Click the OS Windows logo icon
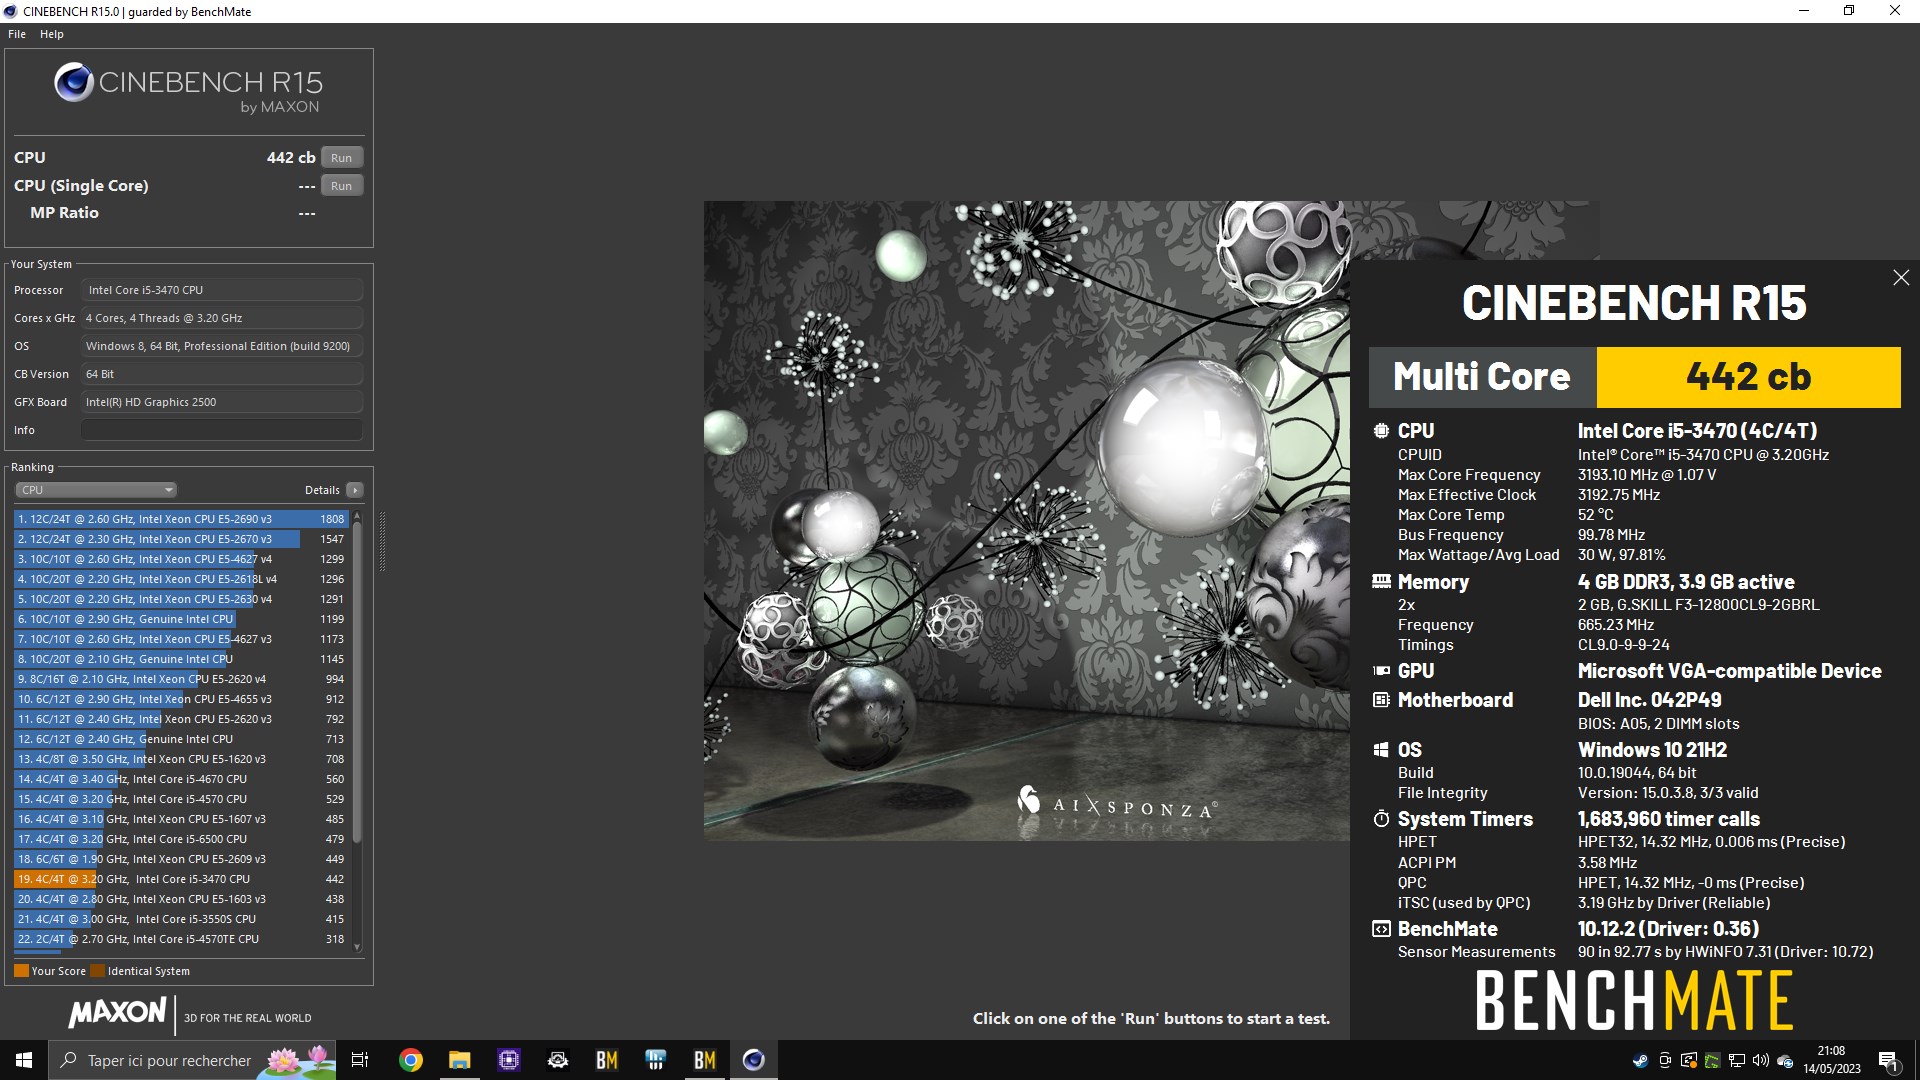This screenshot has height=1080, width=1920. click(x=1381, y=750)
